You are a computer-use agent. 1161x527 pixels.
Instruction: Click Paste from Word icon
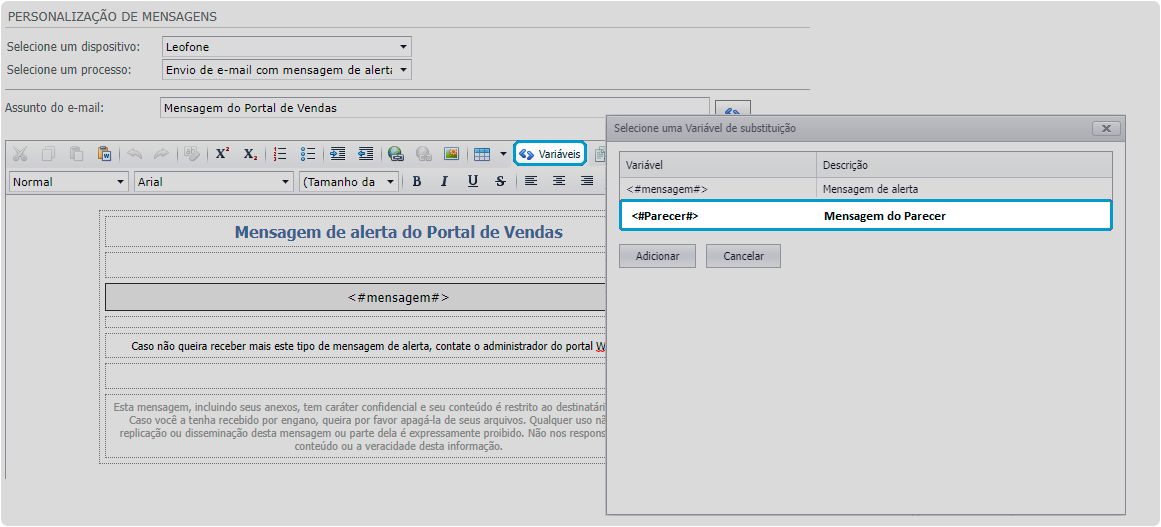point(104,154)
